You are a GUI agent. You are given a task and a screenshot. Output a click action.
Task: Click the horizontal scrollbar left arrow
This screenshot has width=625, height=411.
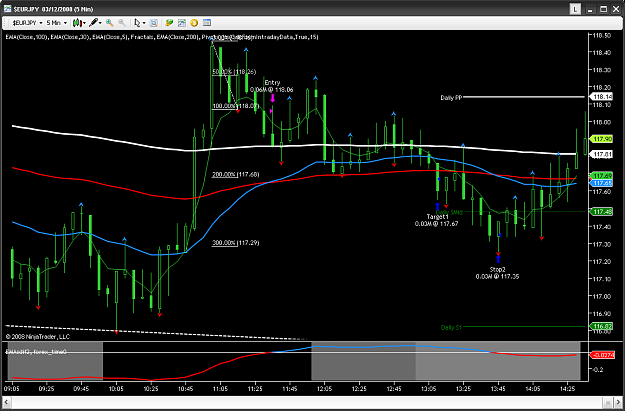[6, 402]
